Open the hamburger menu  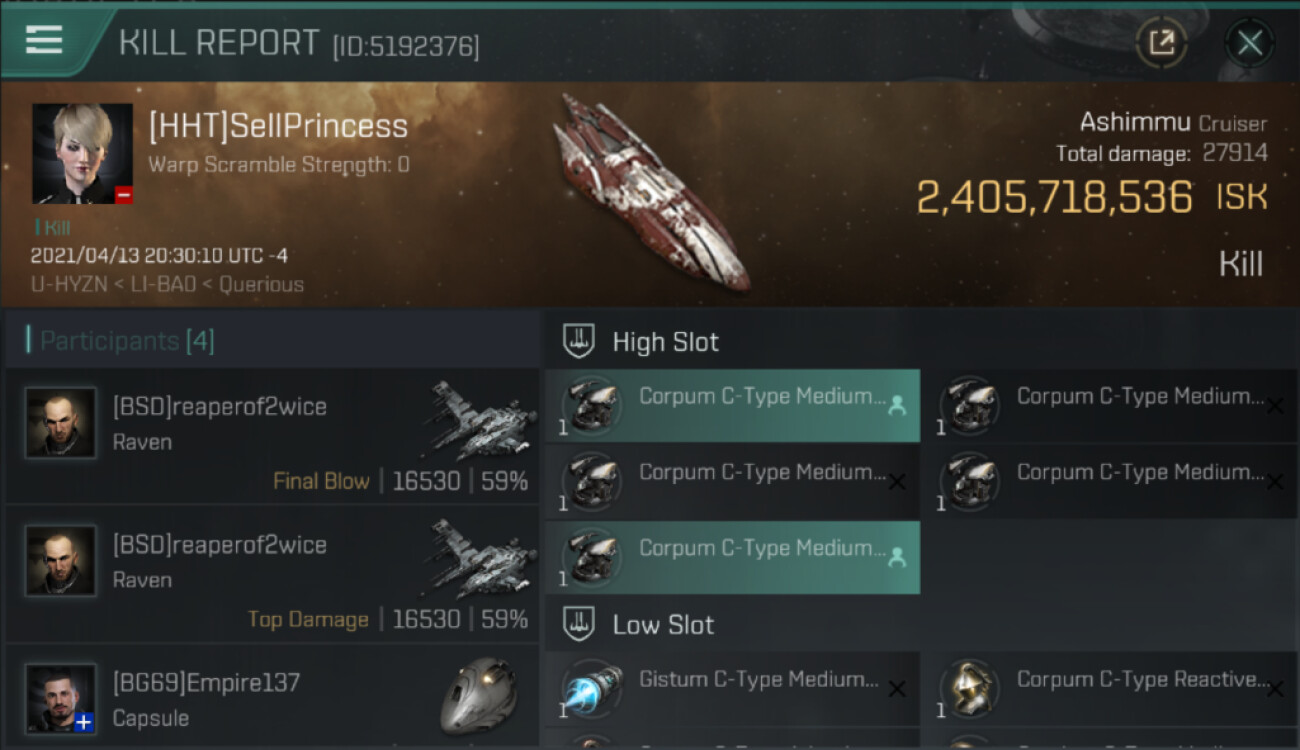coord(44,41)
